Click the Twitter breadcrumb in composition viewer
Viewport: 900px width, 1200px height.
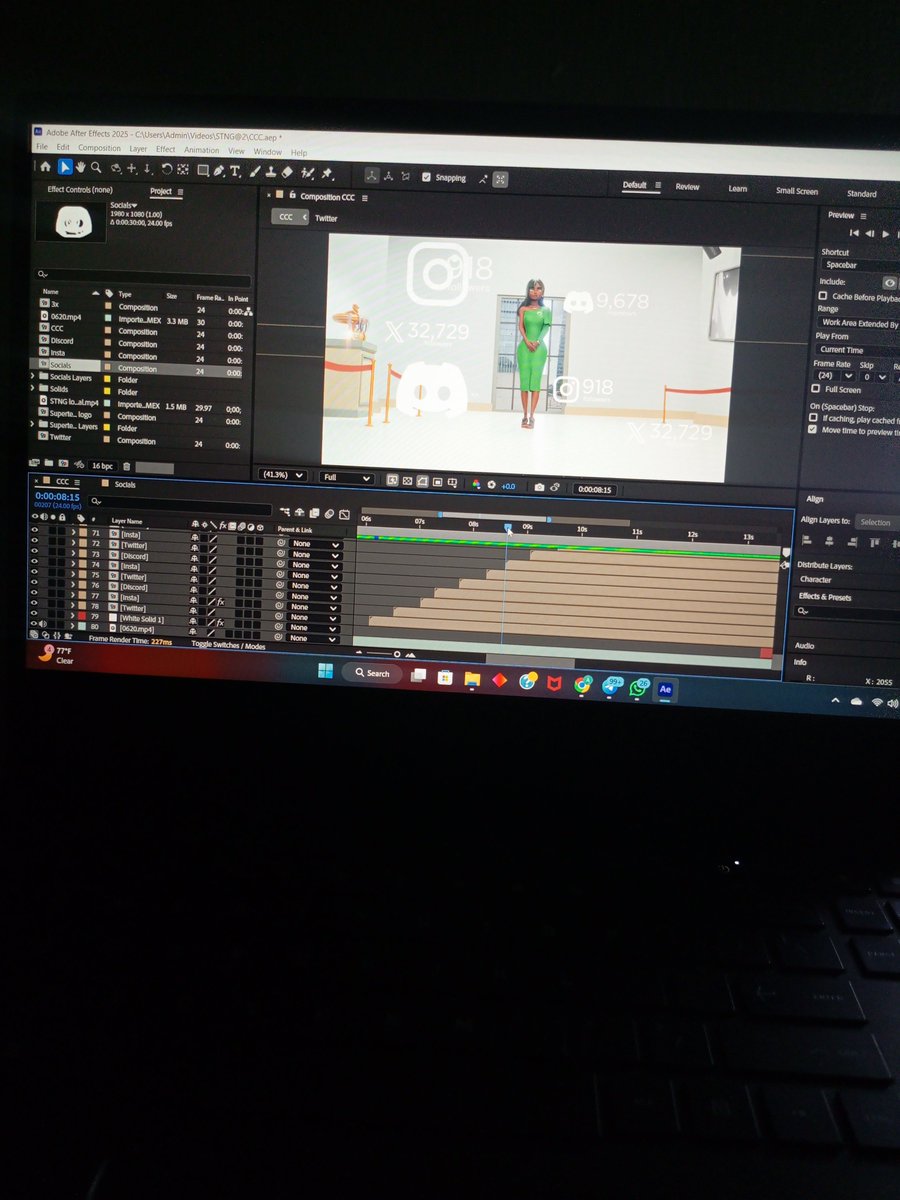[x=326, y=217]
